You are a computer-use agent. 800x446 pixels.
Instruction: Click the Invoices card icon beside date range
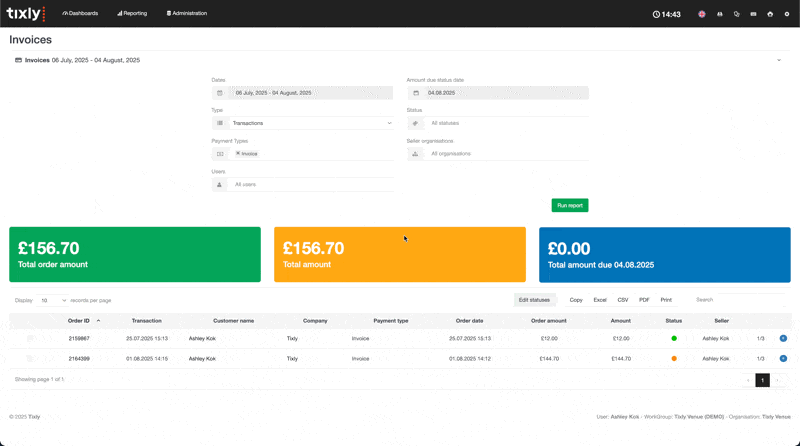18,60
